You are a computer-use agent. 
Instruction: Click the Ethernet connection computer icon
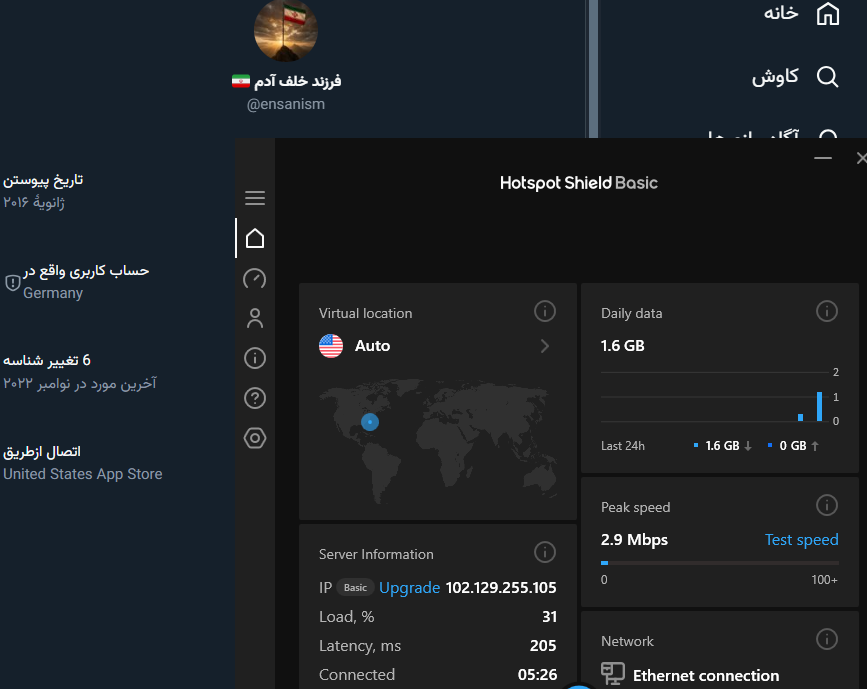click(613, 674)
